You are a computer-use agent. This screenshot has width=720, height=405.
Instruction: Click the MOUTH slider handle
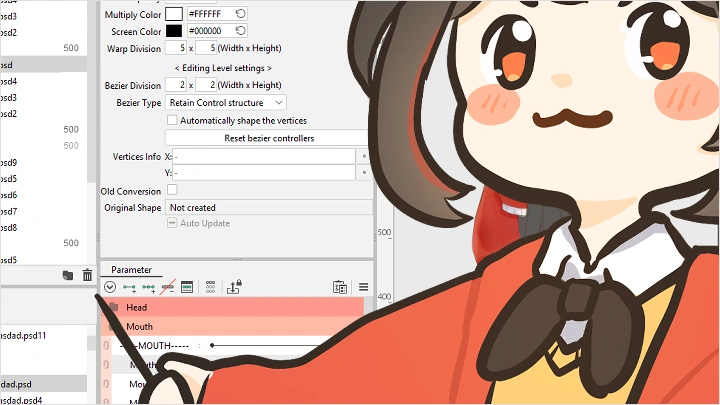coord(212,345)
